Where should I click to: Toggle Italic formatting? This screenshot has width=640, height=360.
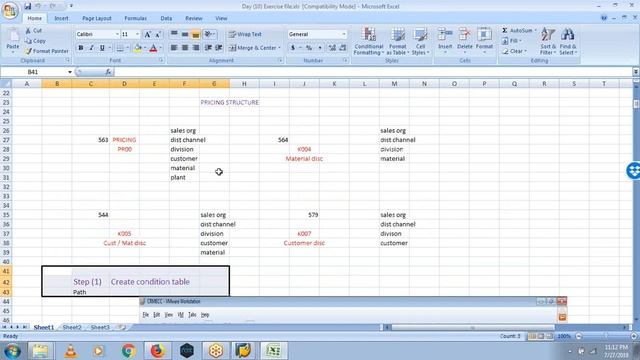tap(91, 48)
